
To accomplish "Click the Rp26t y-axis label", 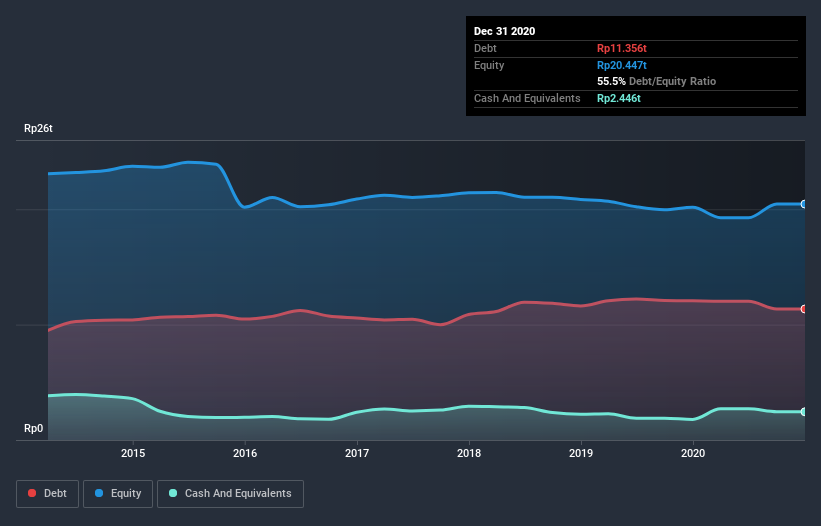I will [x=38, y=128].
